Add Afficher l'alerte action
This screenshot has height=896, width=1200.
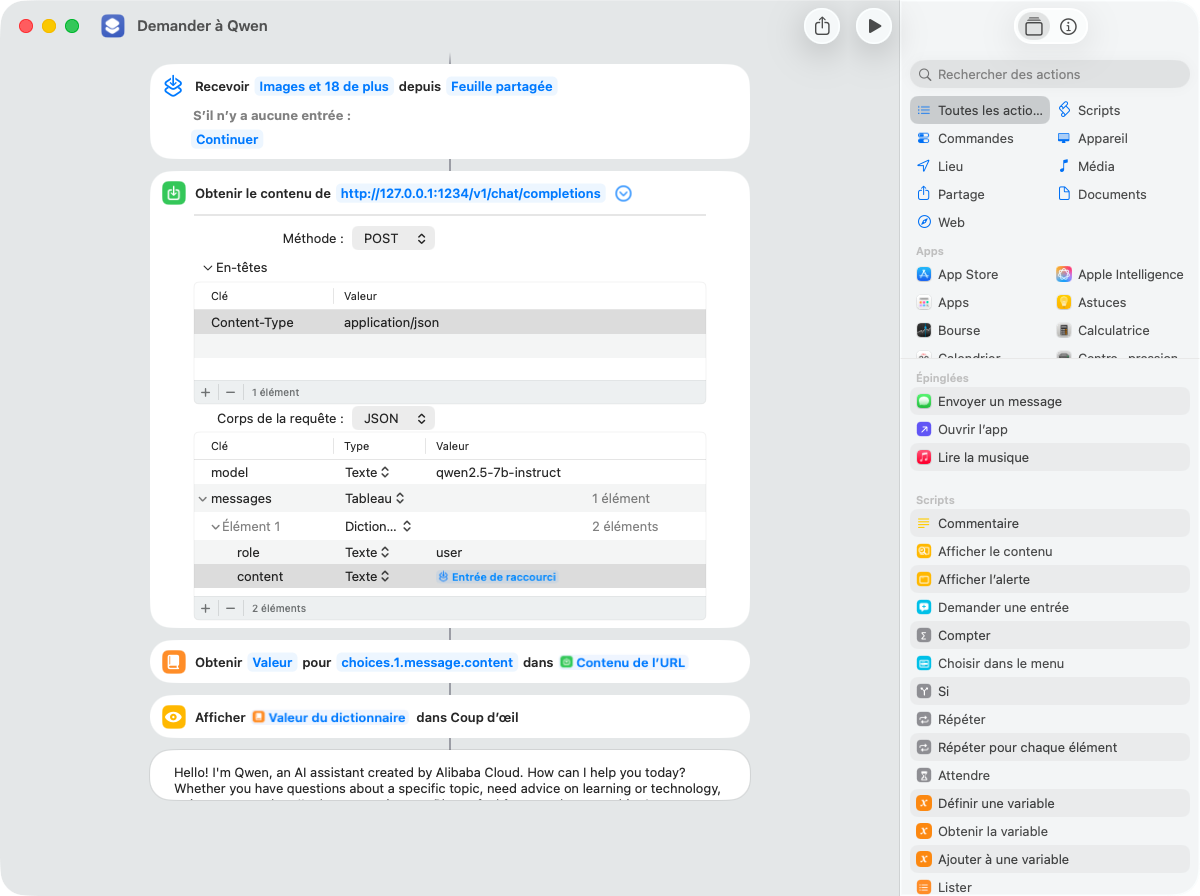[1050, 579]
